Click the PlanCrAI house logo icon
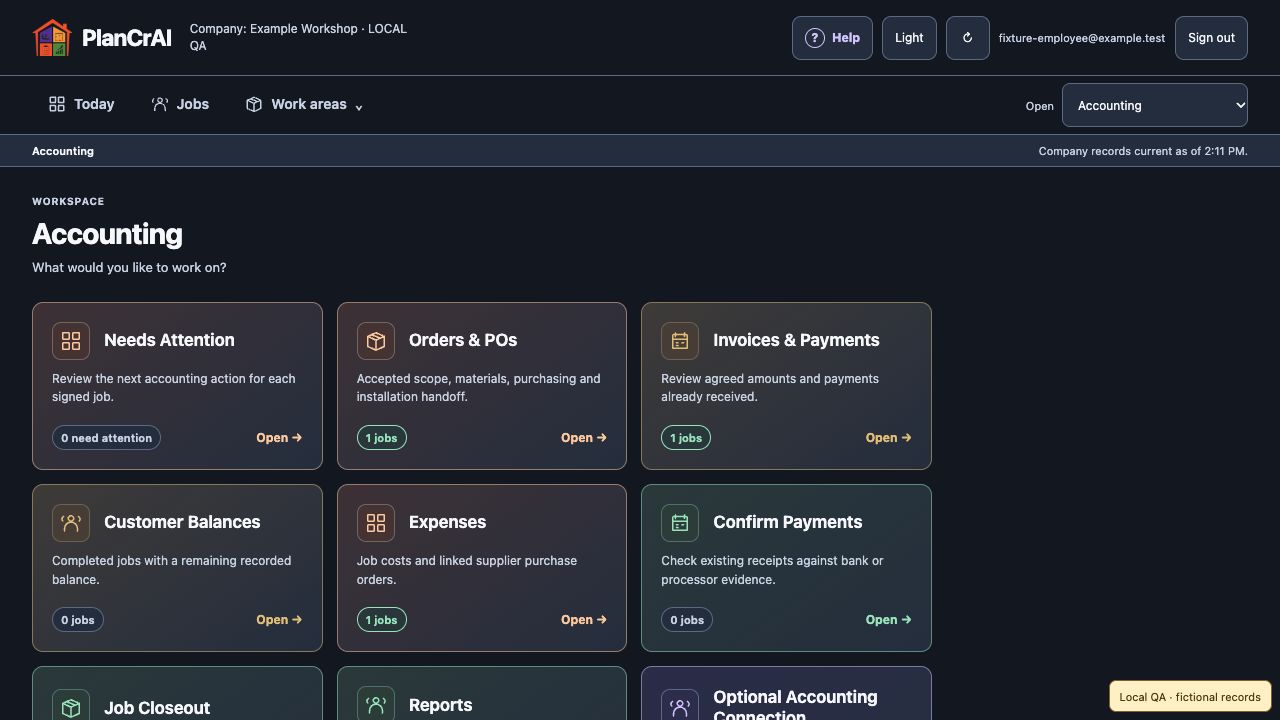Viewport: 1280px width, 720px height. (x=52, y=38)
